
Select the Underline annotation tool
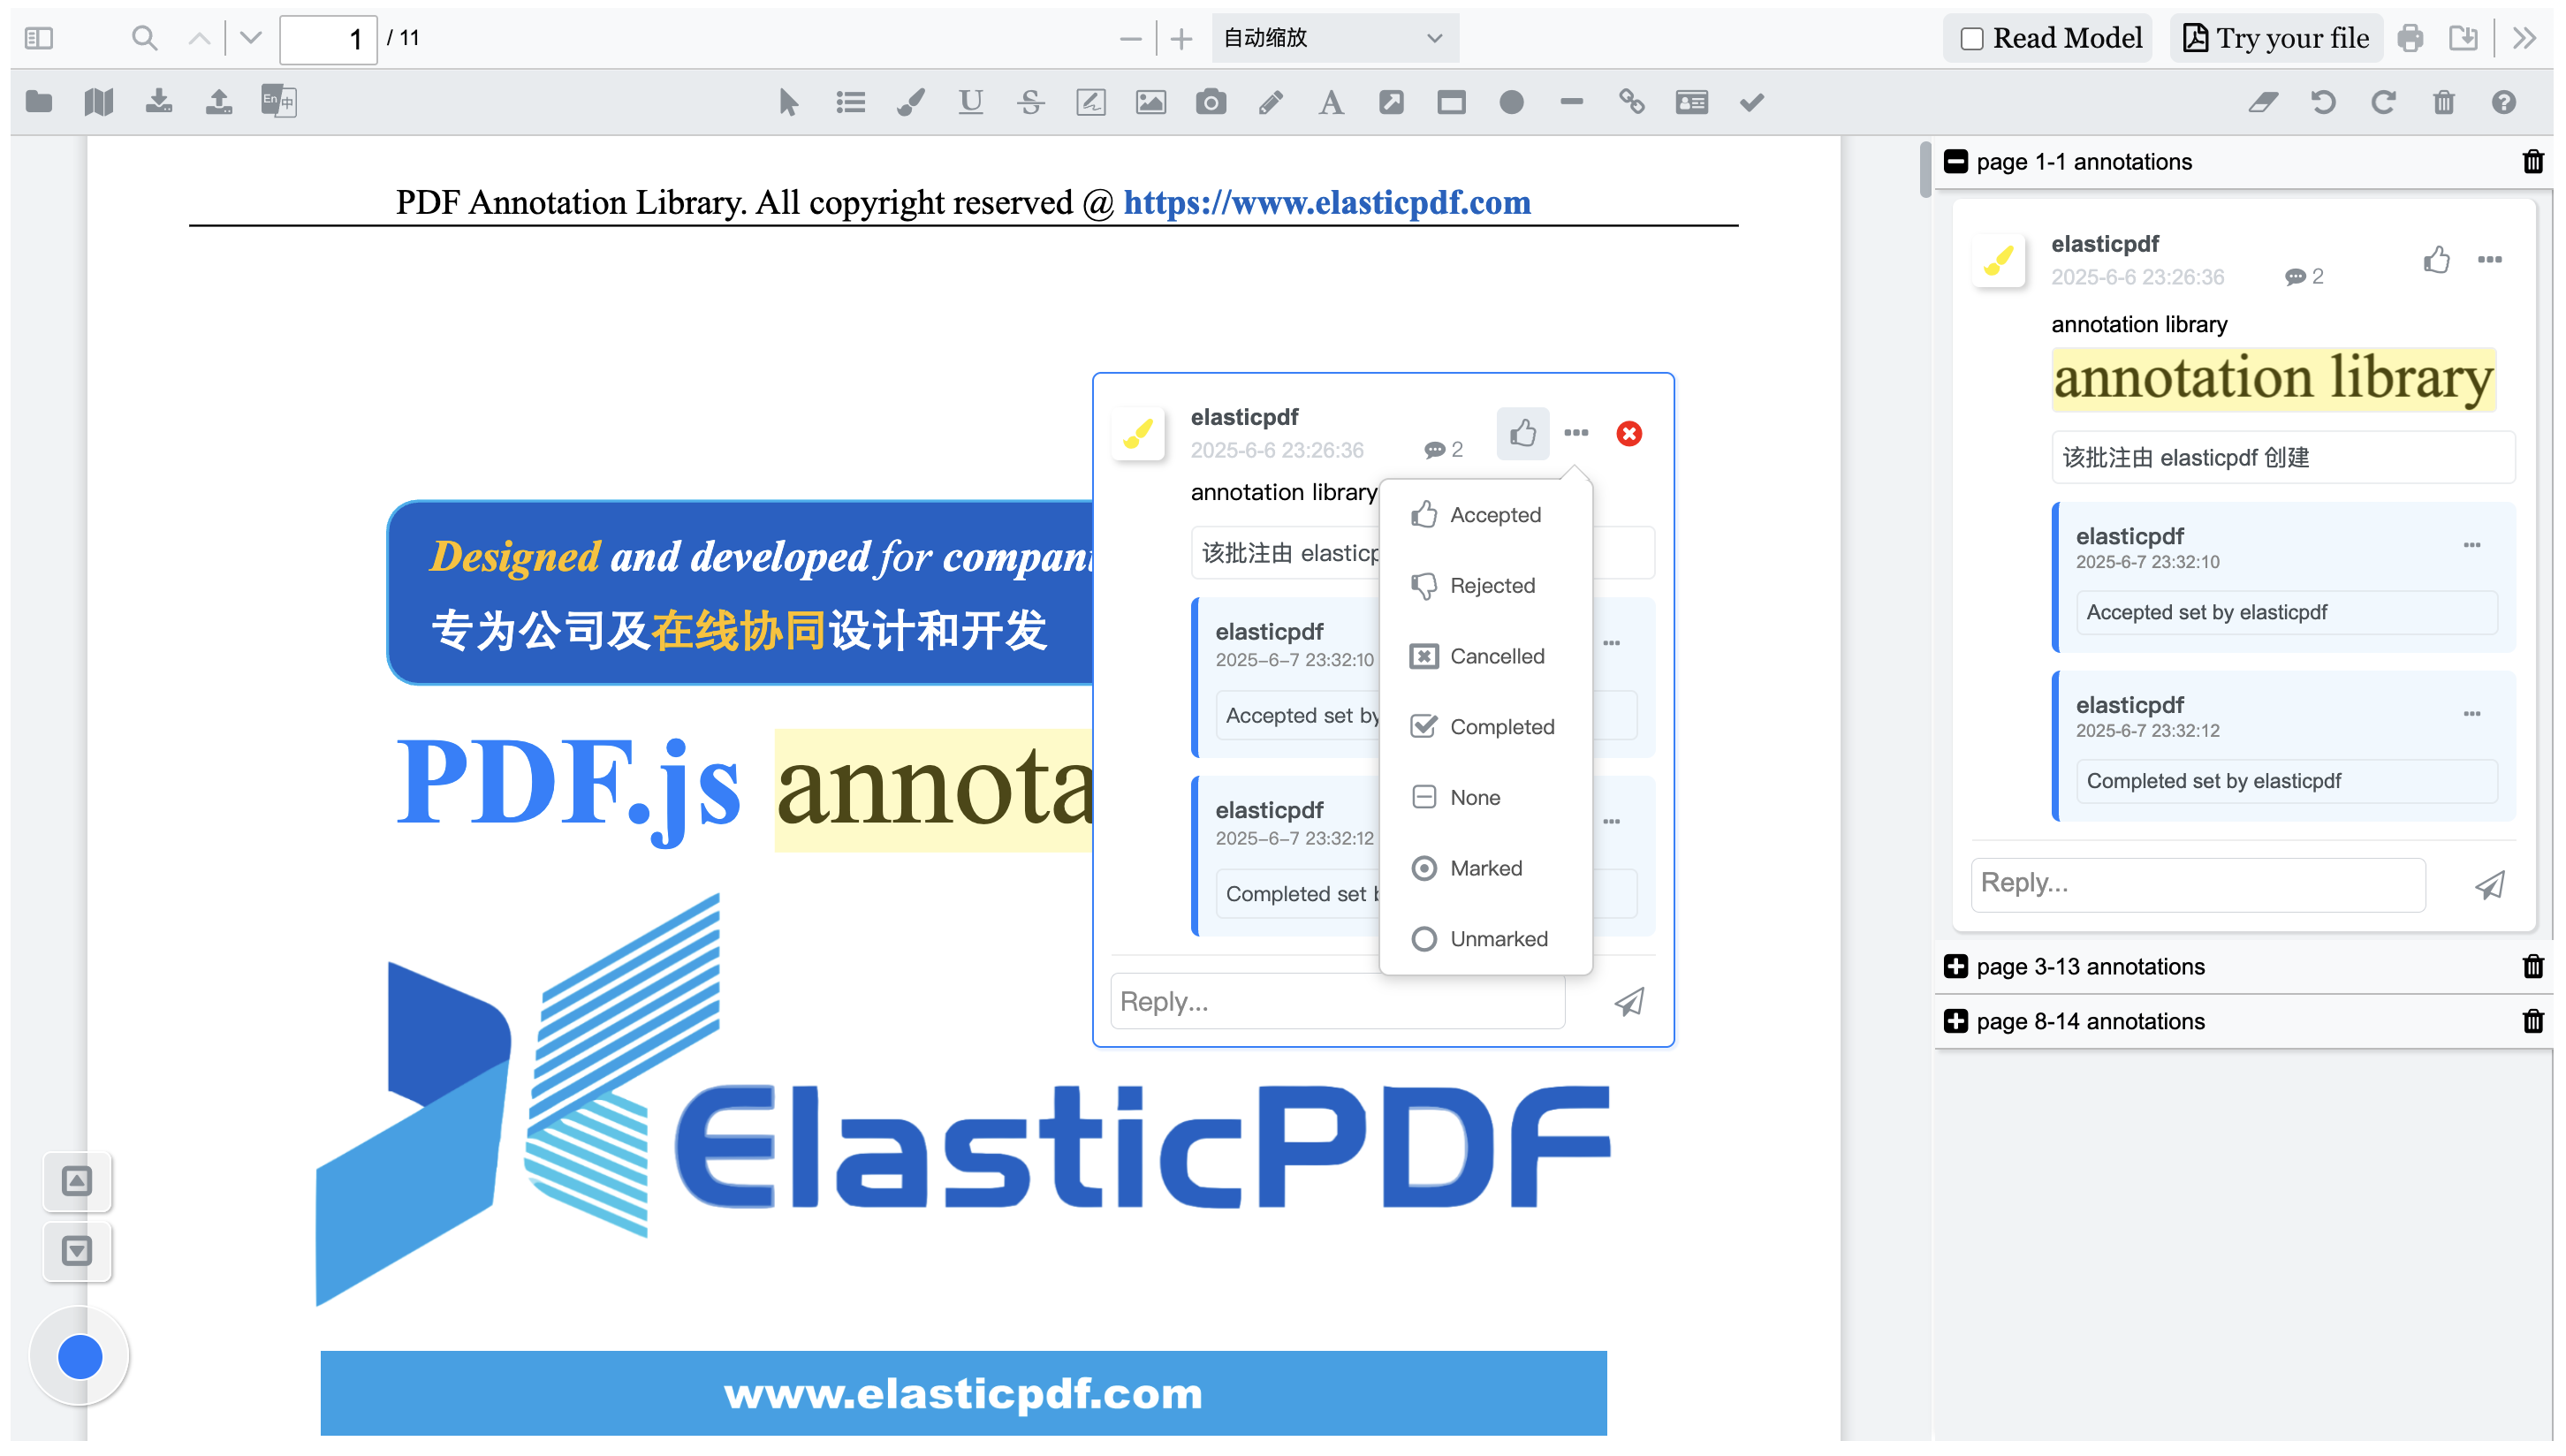[969, 101]
